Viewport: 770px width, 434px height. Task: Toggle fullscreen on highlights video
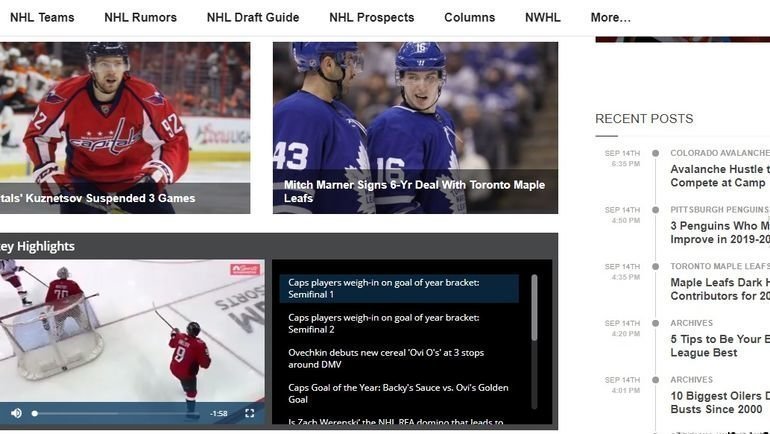click(249, 413)
